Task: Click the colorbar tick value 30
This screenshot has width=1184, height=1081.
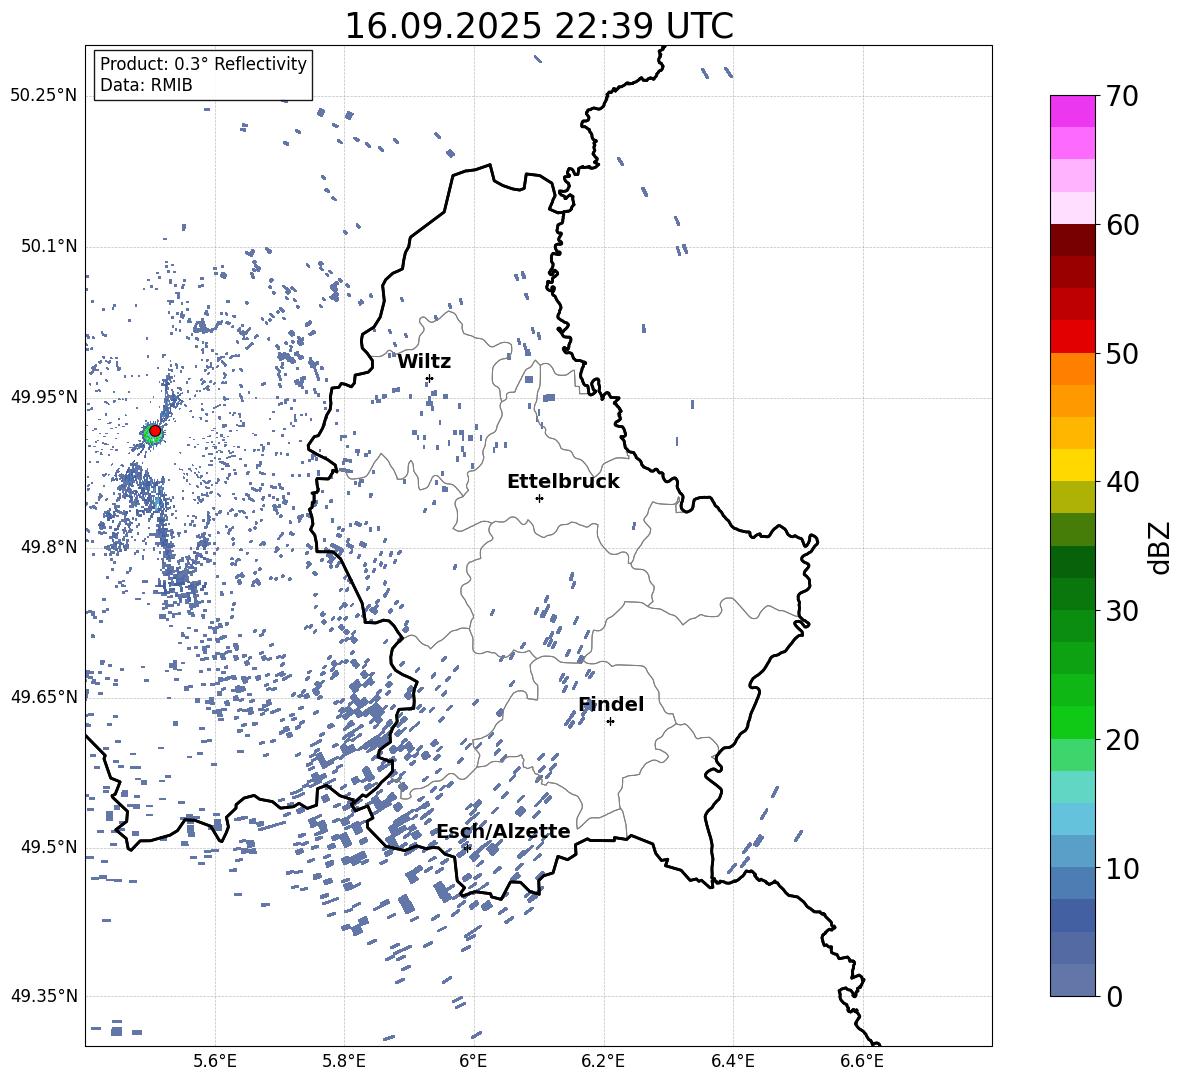Action: coord(1122,611)
